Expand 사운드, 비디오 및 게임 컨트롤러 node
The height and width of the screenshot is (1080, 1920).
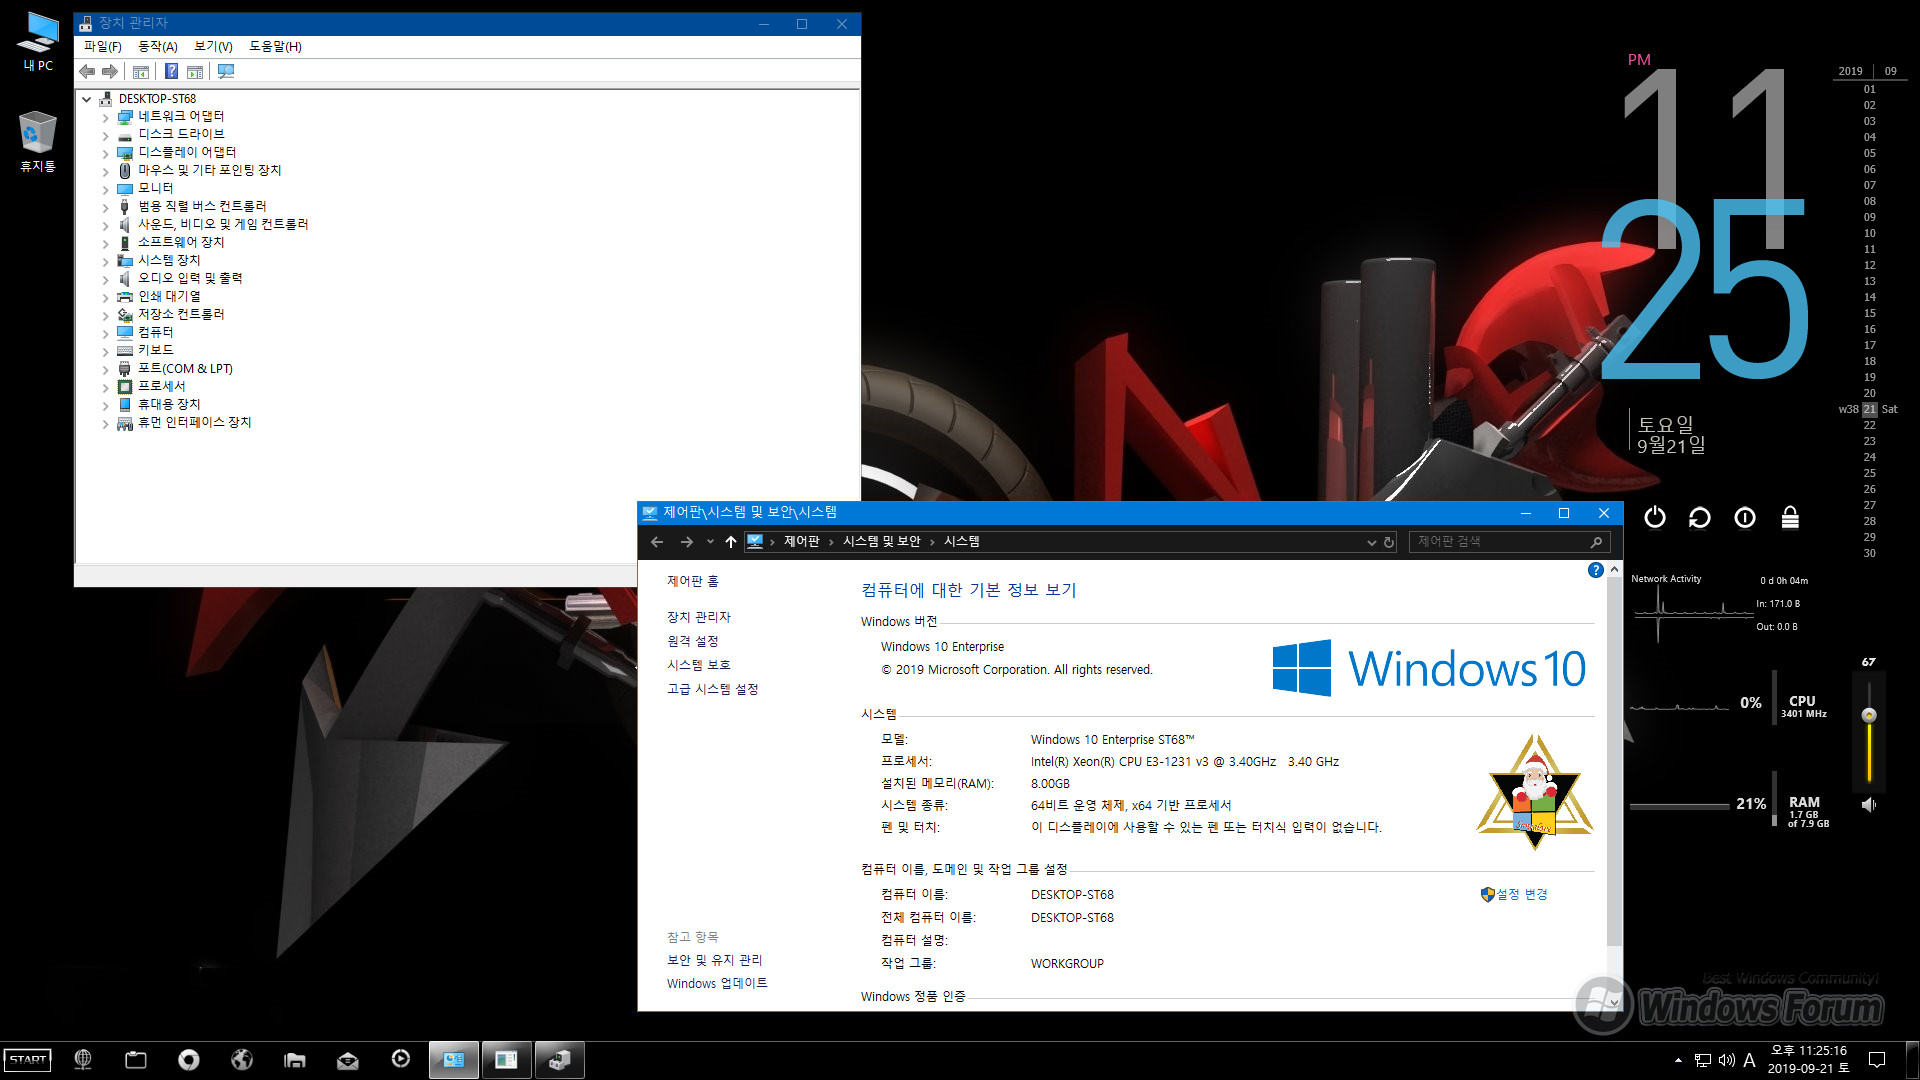(106, 225)
